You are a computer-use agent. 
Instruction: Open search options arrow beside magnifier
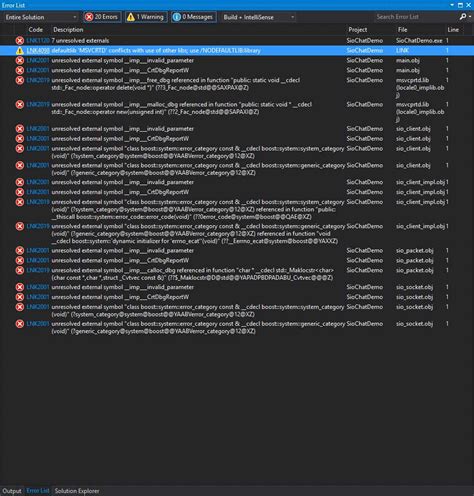[470, 17]
